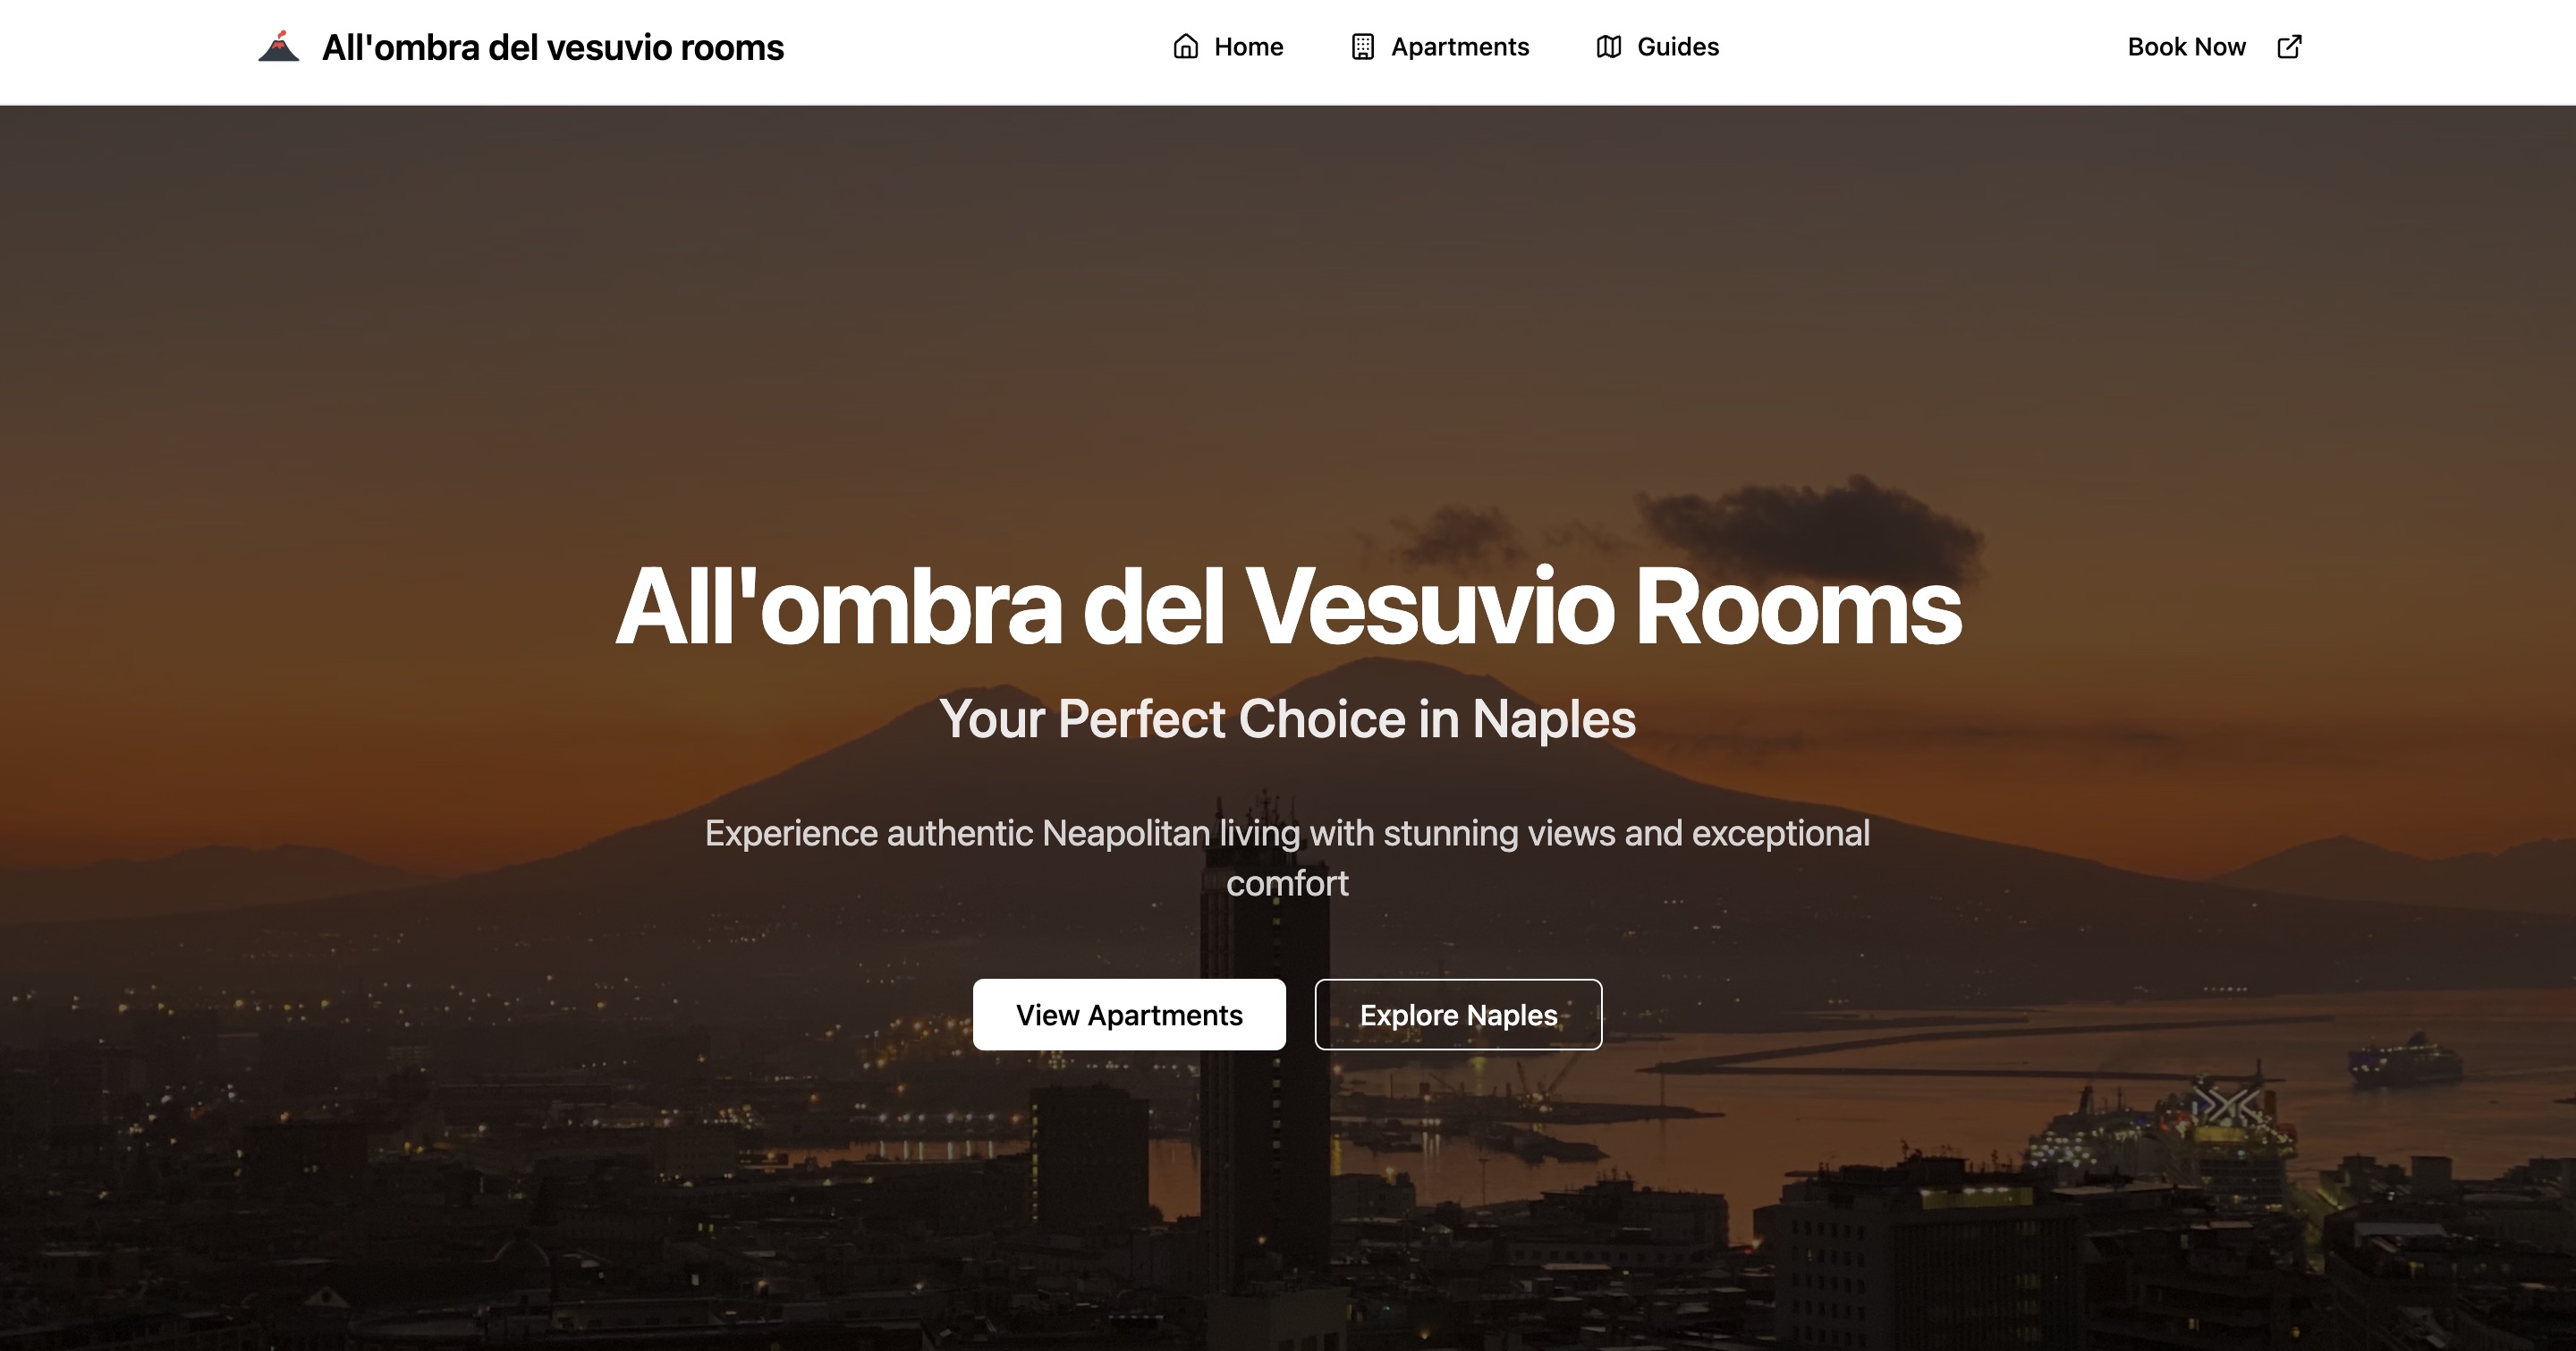Go to the Apartments nav item
This screenshot has width=2576, height=1351.
point(1440,47)
